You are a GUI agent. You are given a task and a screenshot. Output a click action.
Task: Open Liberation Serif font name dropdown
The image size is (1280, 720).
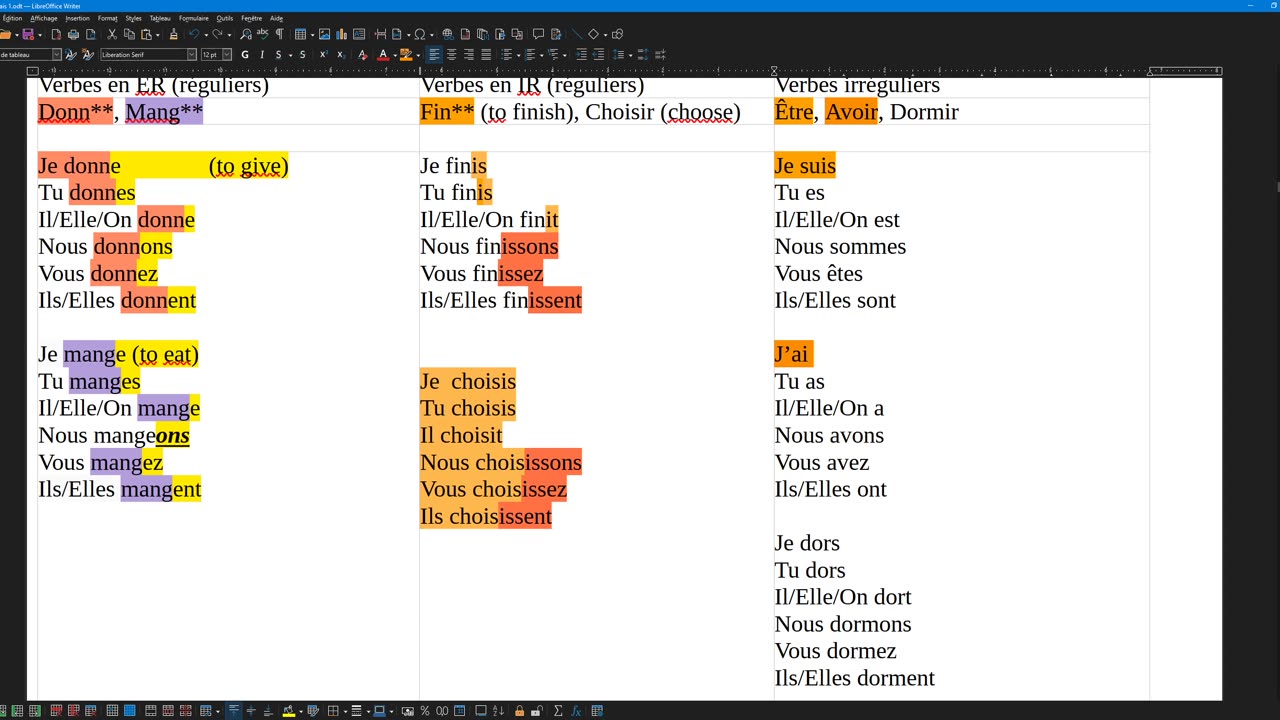pyautogui.click(x=191, y=54)
